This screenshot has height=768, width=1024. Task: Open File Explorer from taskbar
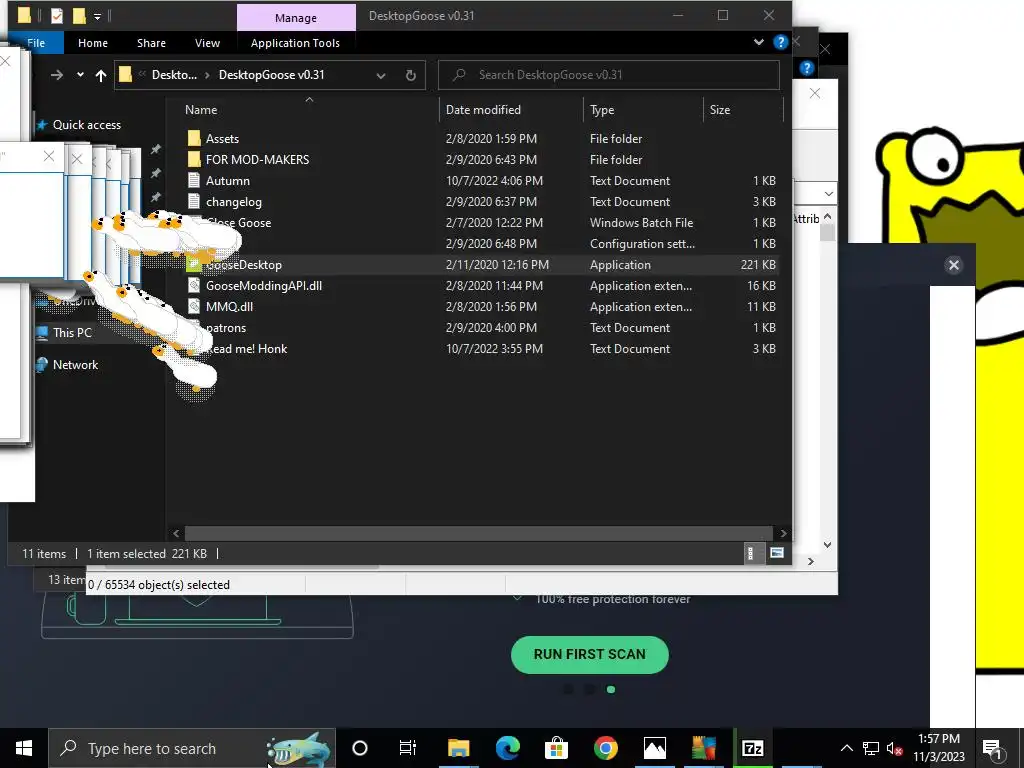pos(458,748)
